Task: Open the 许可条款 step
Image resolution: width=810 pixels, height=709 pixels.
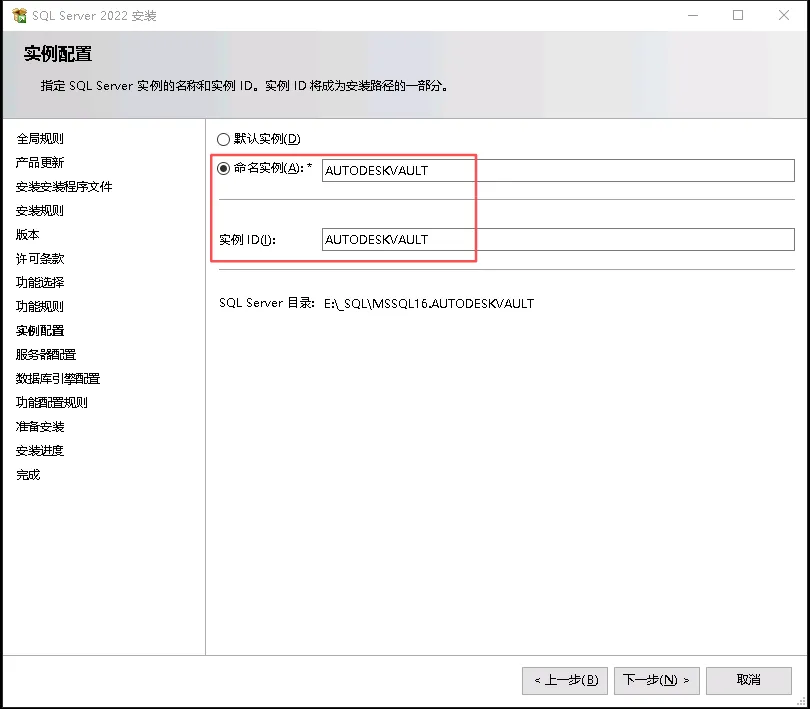Action: [40, 259]
